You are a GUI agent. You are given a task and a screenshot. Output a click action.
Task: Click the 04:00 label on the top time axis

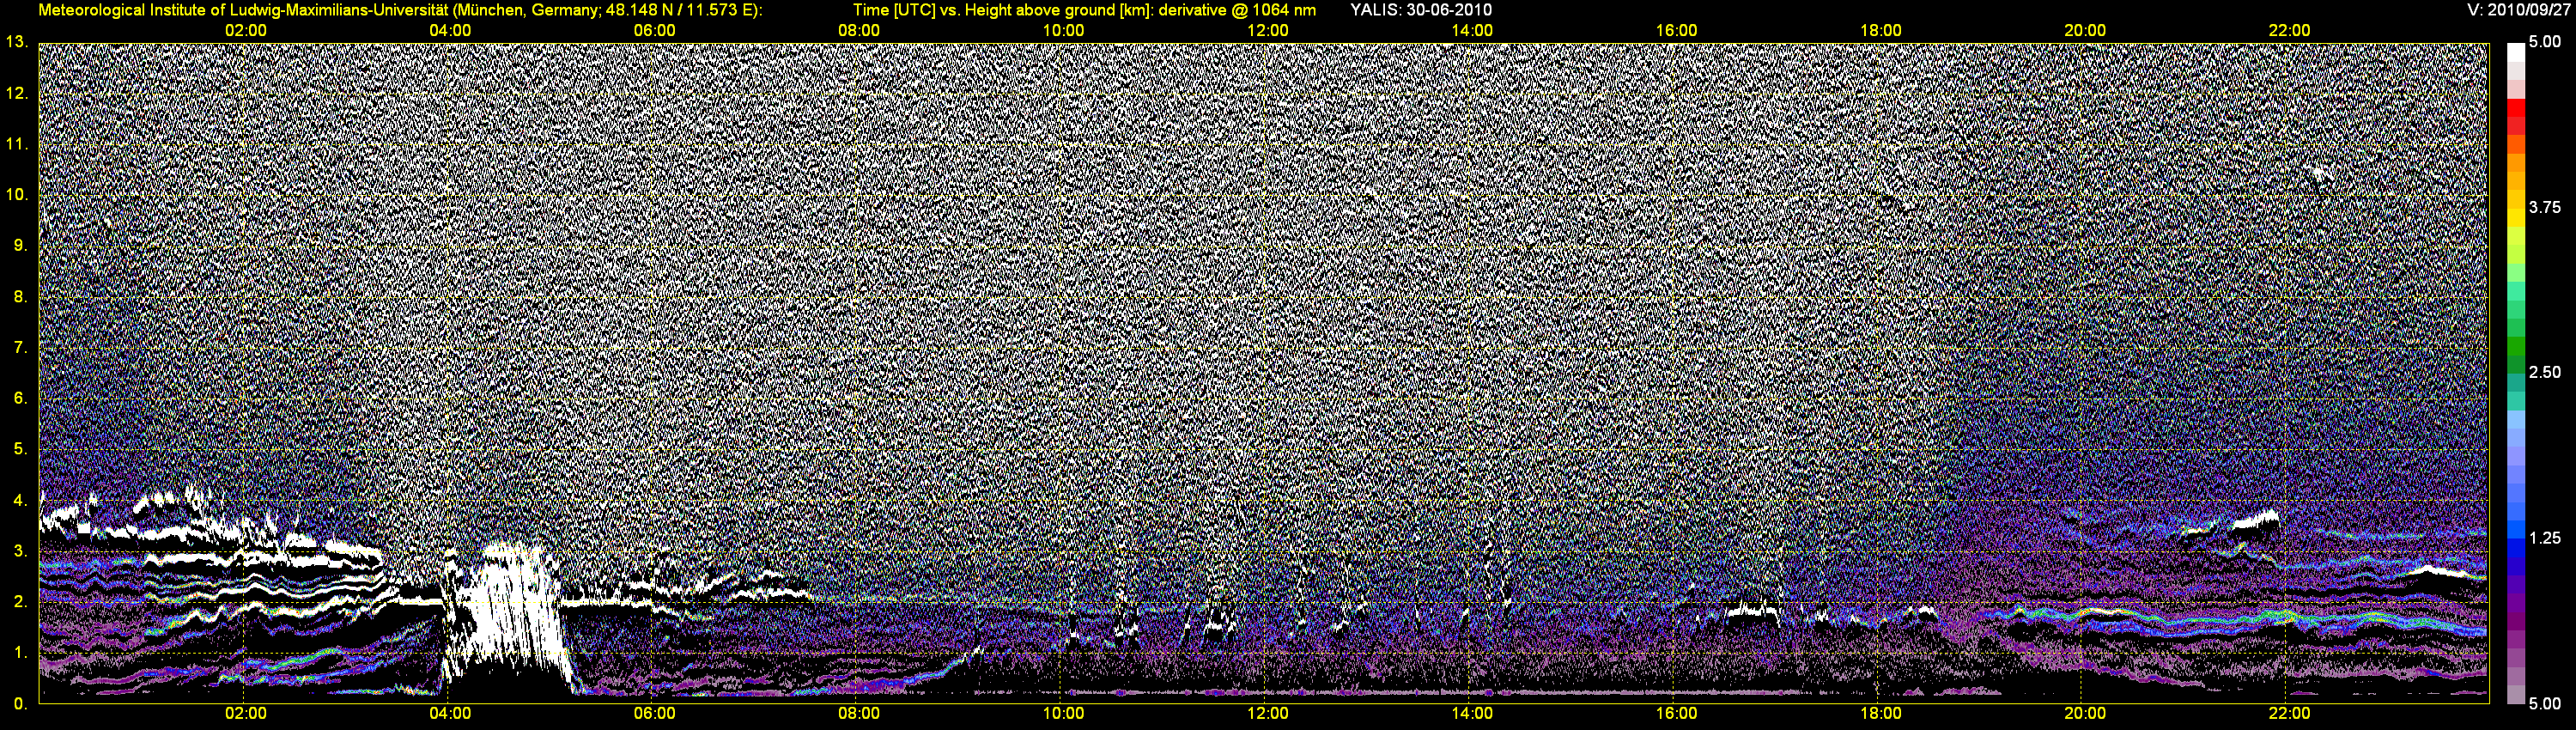click(x=450, y=31)
